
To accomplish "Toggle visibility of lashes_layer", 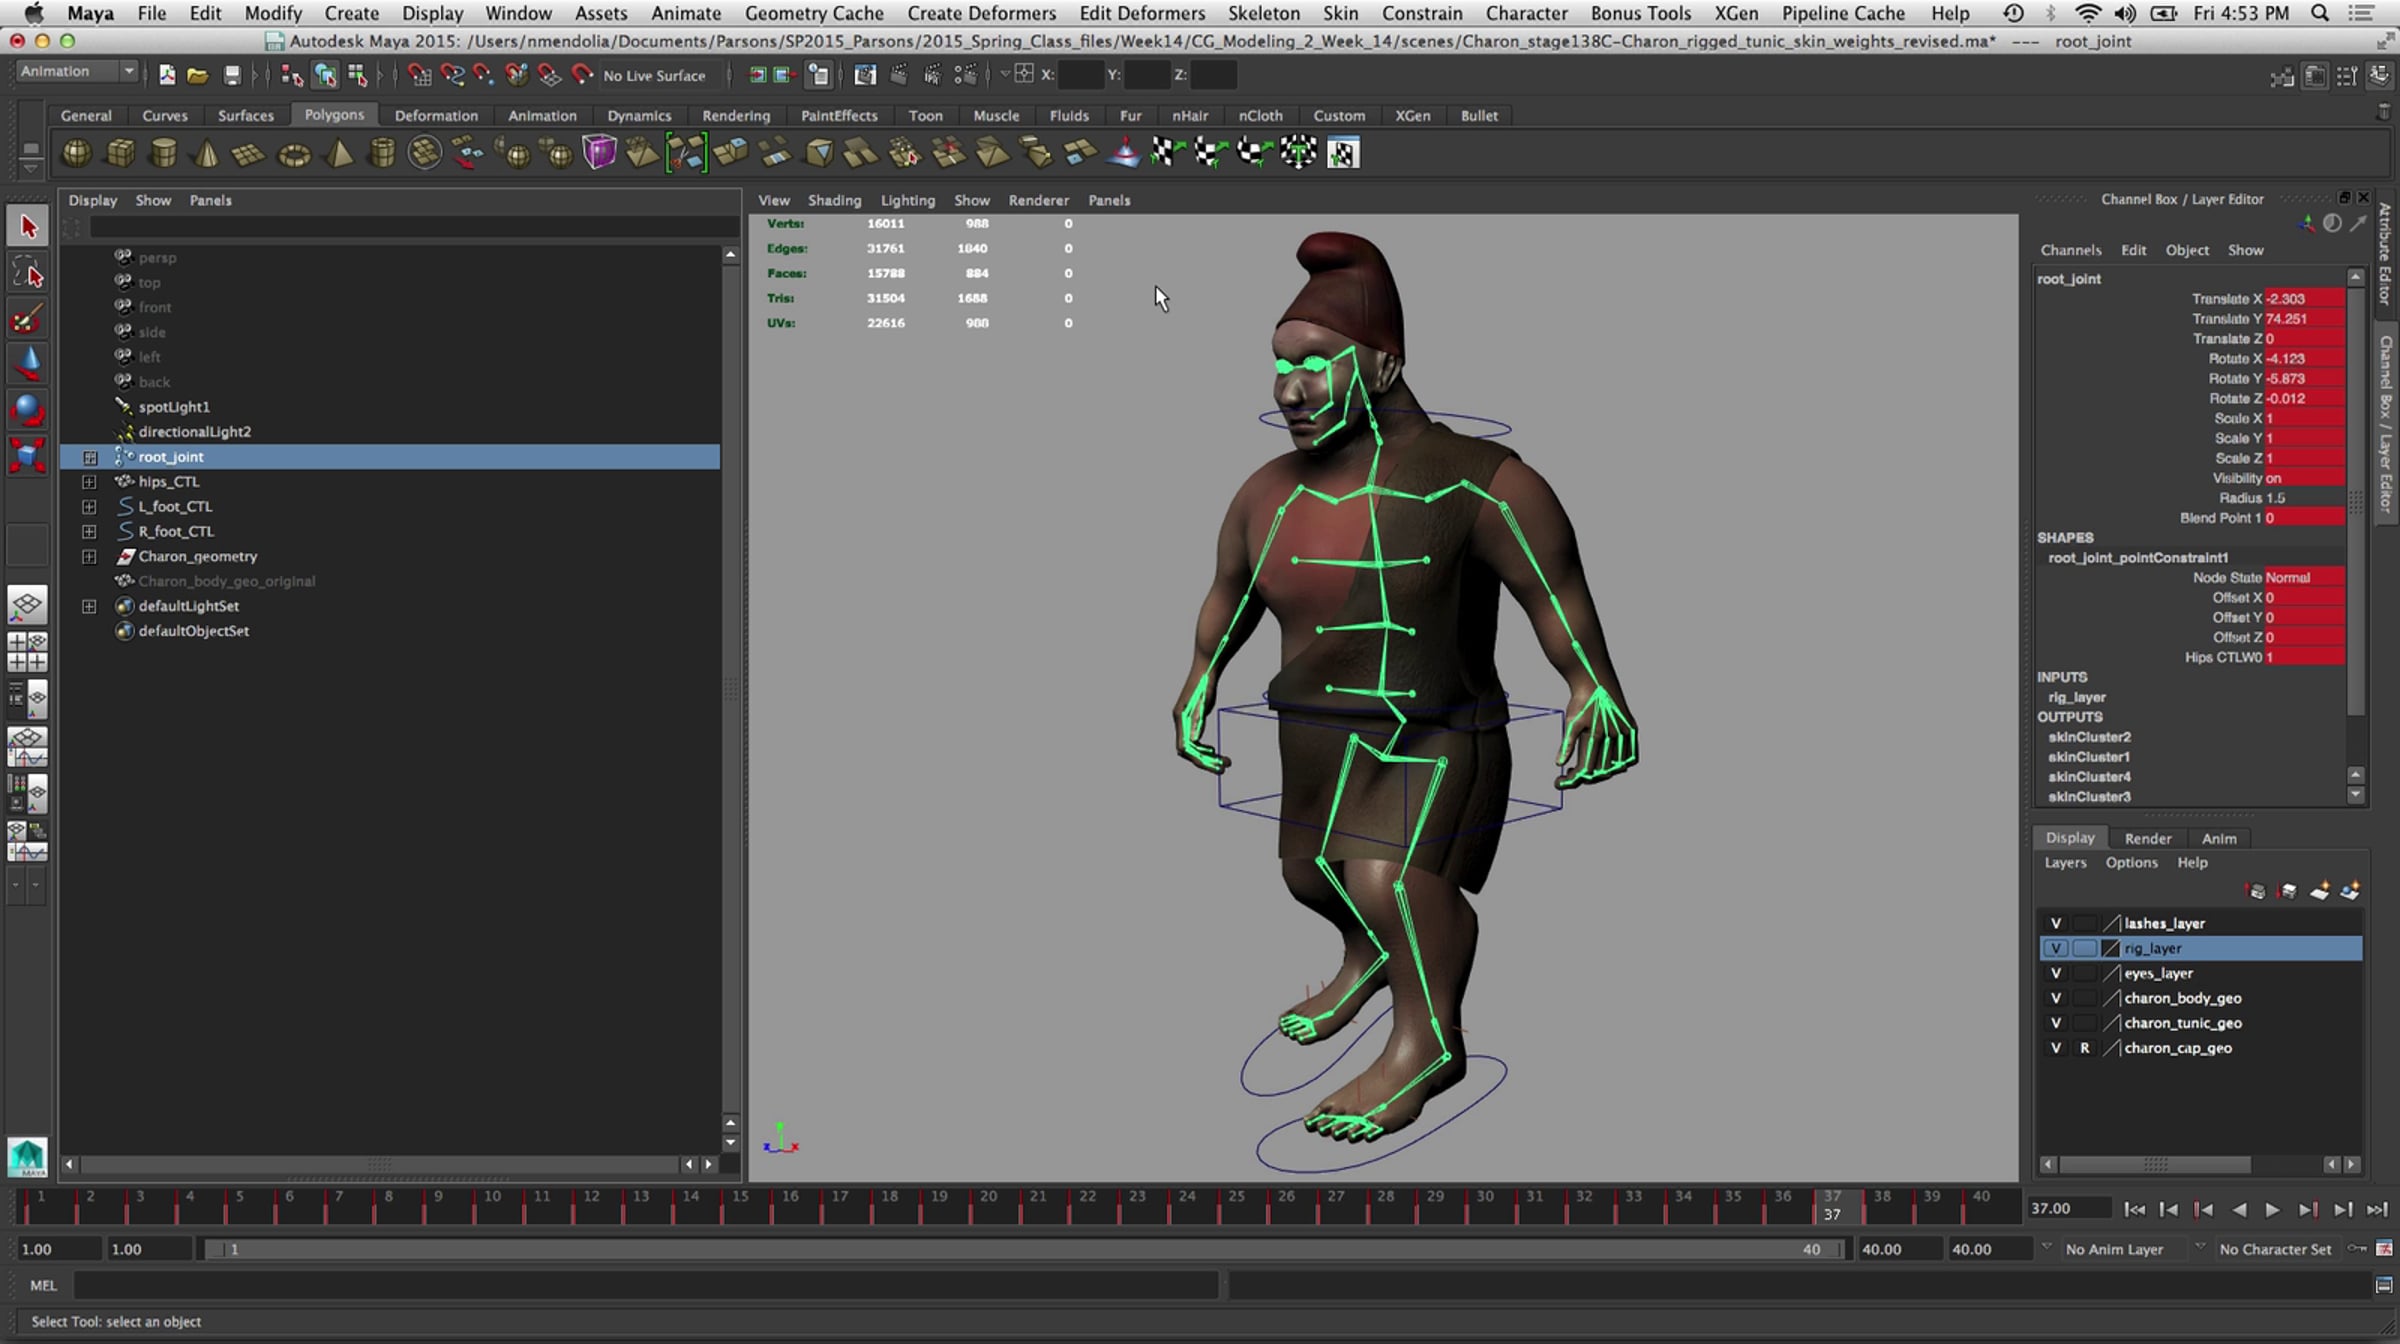I will (2055, 923).
